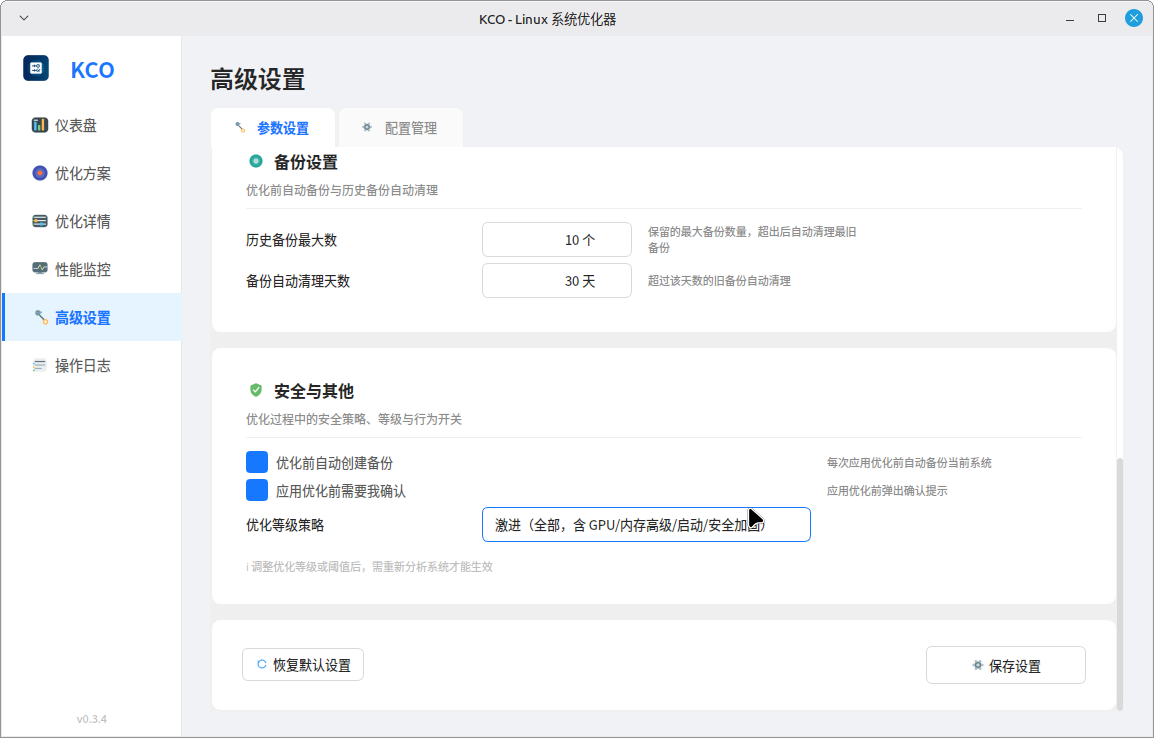Image resolution: width=1154 pixels, height=738 pixels.
Task: Click the dashboard 仪表盘 icon in sidebar
Action: [40, 125]
